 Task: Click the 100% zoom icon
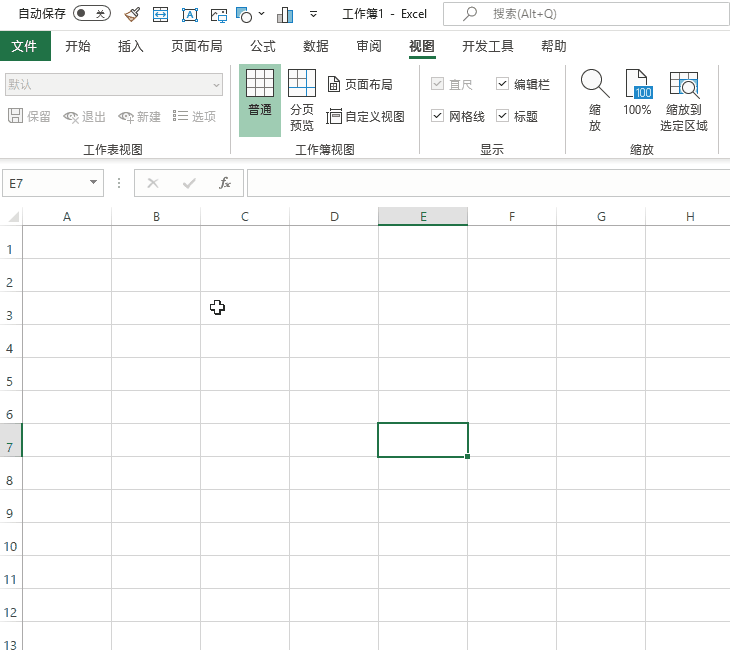point(637,93)
